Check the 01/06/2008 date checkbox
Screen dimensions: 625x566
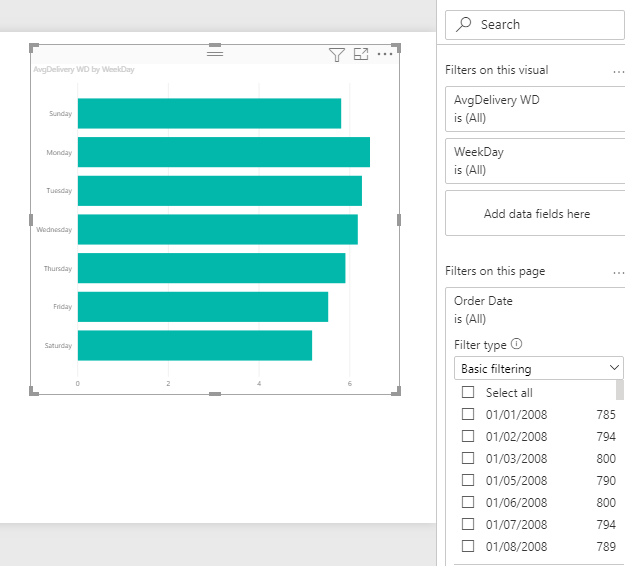tap(468, 502)
